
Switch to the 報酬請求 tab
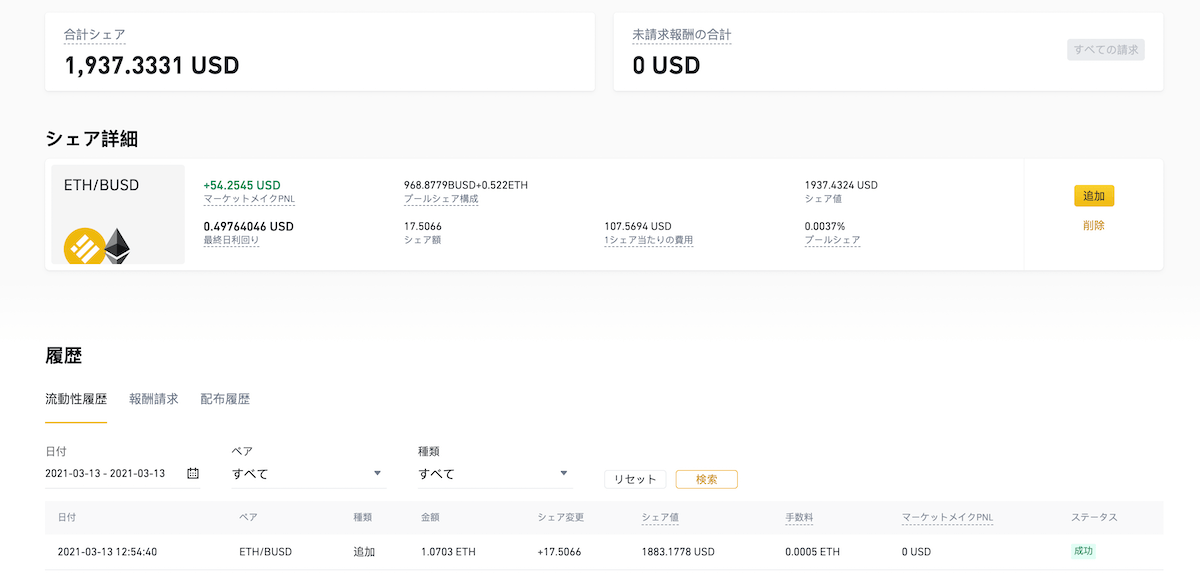[x=153, y=399]
